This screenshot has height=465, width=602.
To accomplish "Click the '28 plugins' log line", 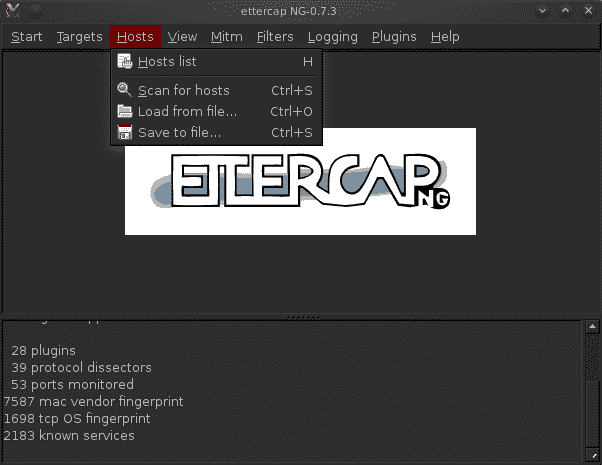I will click(43, 351).
